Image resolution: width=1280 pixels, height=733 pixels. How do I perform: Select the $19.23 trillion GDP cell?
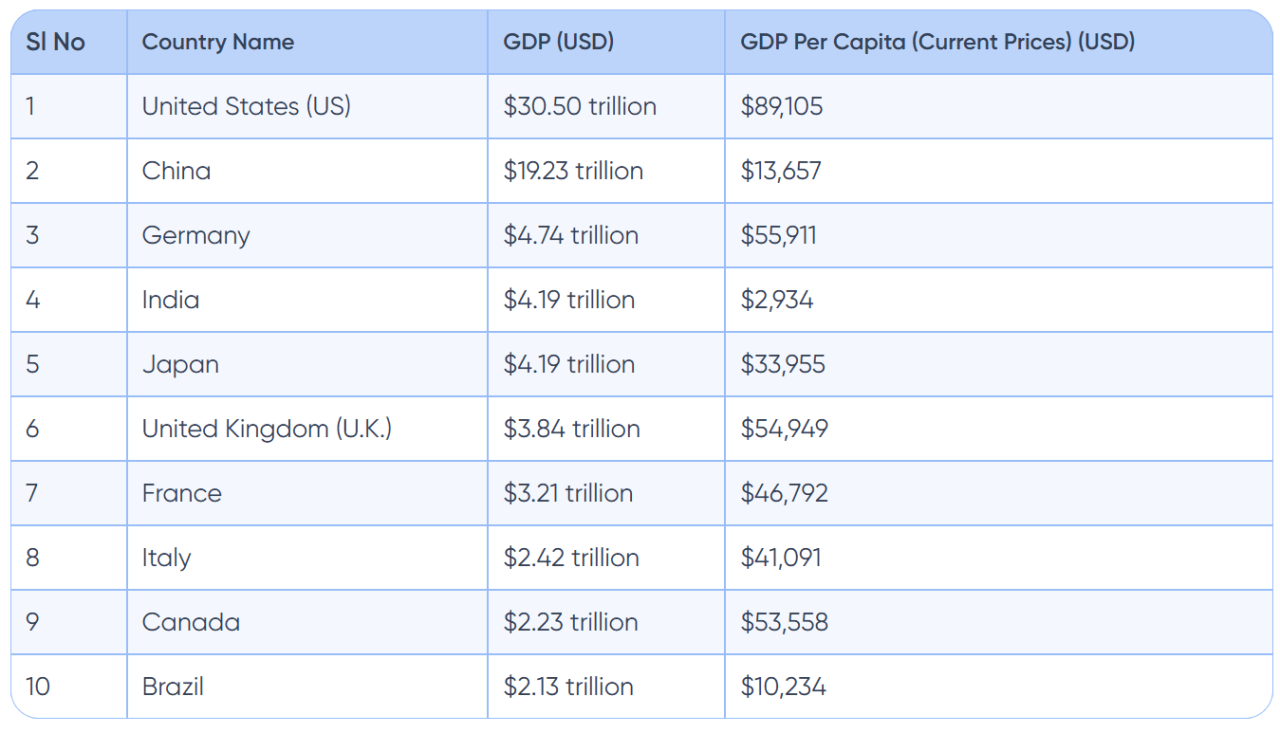[573, 171]
